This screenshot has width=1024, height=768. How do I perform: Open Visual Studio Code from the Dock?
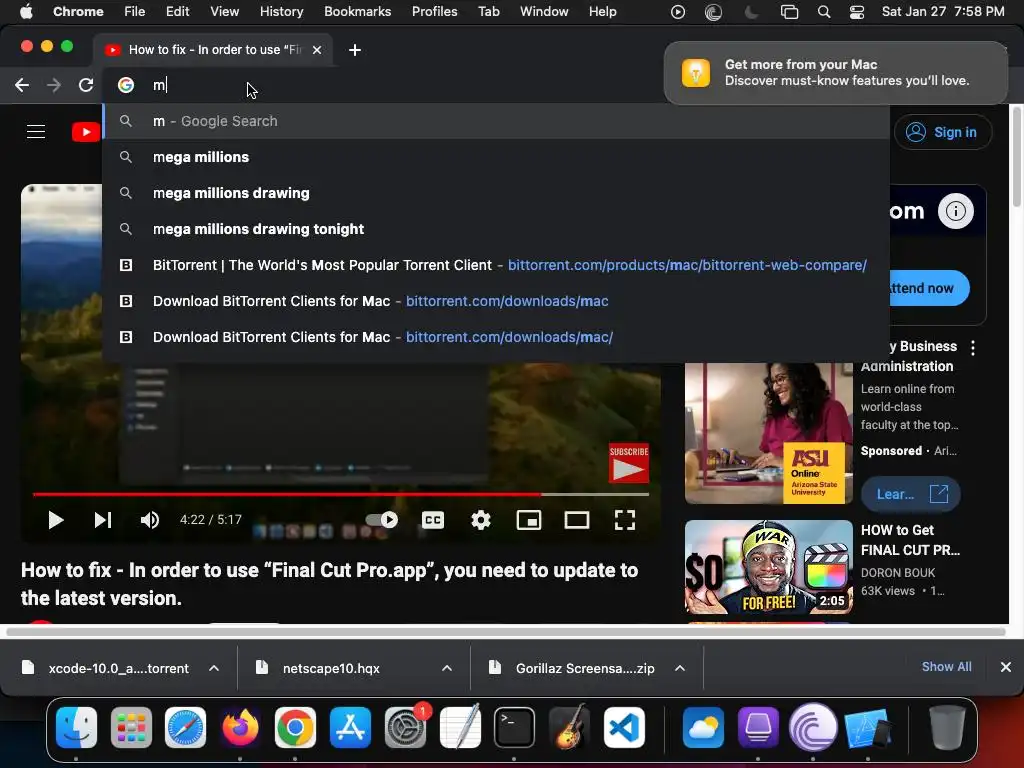point(624,728)
